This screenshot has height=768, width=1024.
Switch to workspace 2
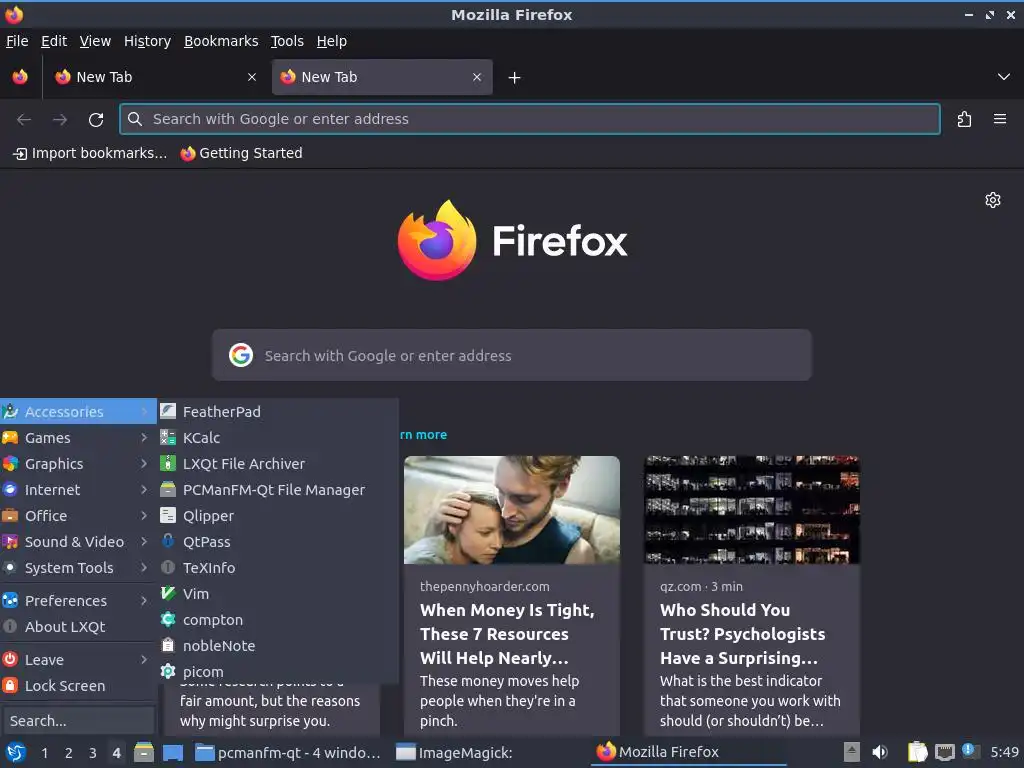[x=69, y=753]
